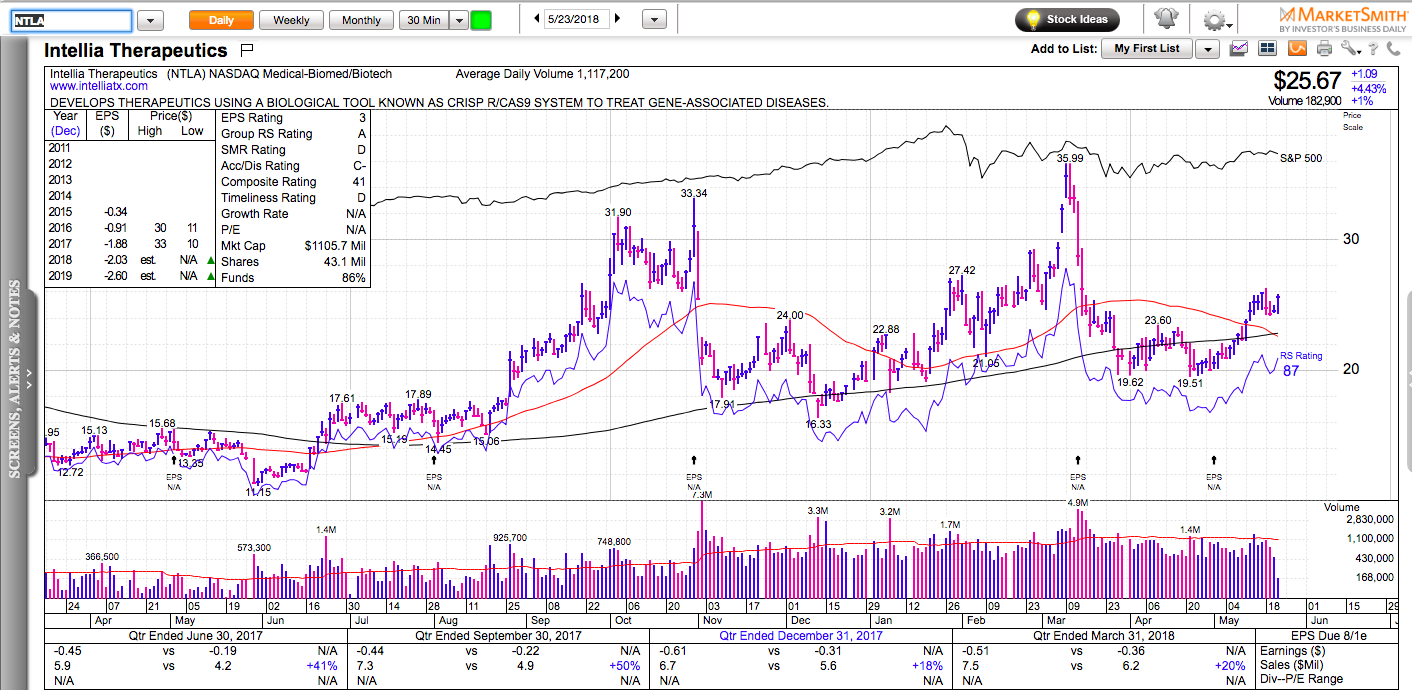
Task: Click the 35.99 price peak label
Action: pos(1070,158)
